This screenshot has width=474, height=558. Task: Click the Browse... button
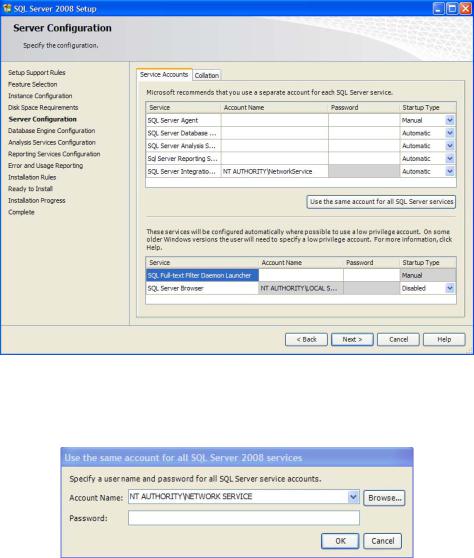[x=384, y=498]
